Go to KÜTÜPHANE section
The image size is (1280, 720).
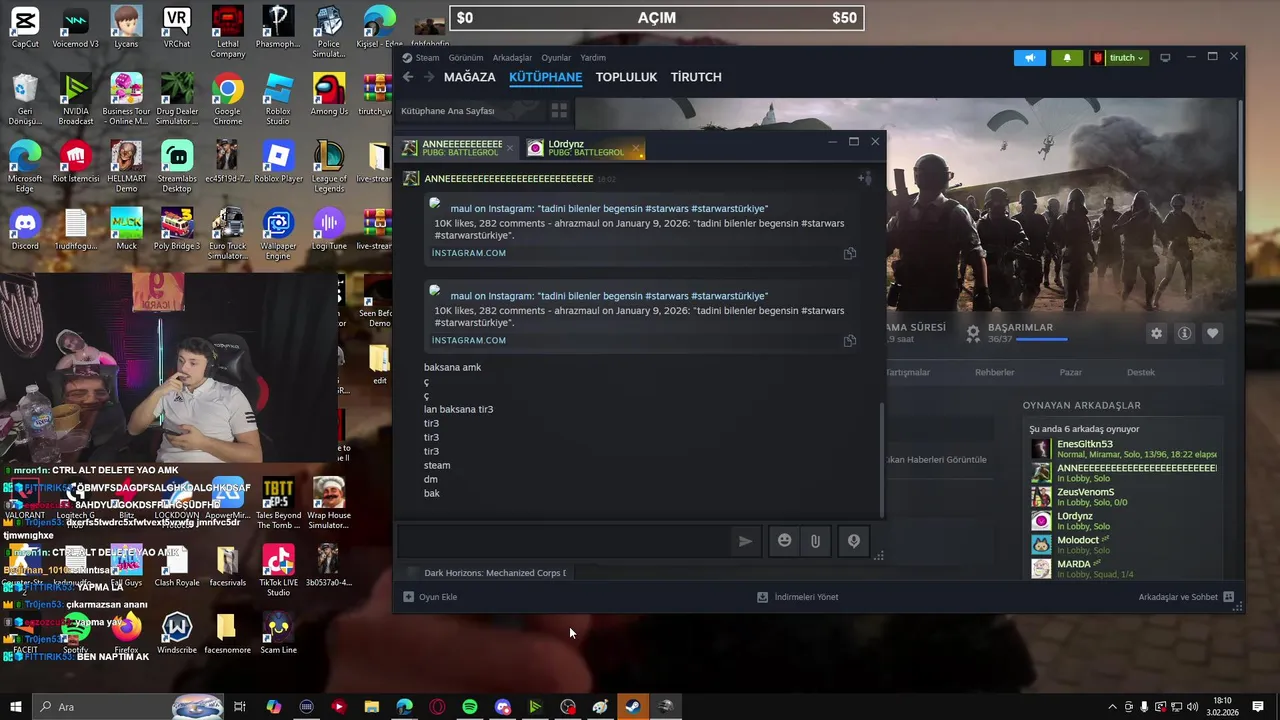pyautogui.click(x=546, y=77)
